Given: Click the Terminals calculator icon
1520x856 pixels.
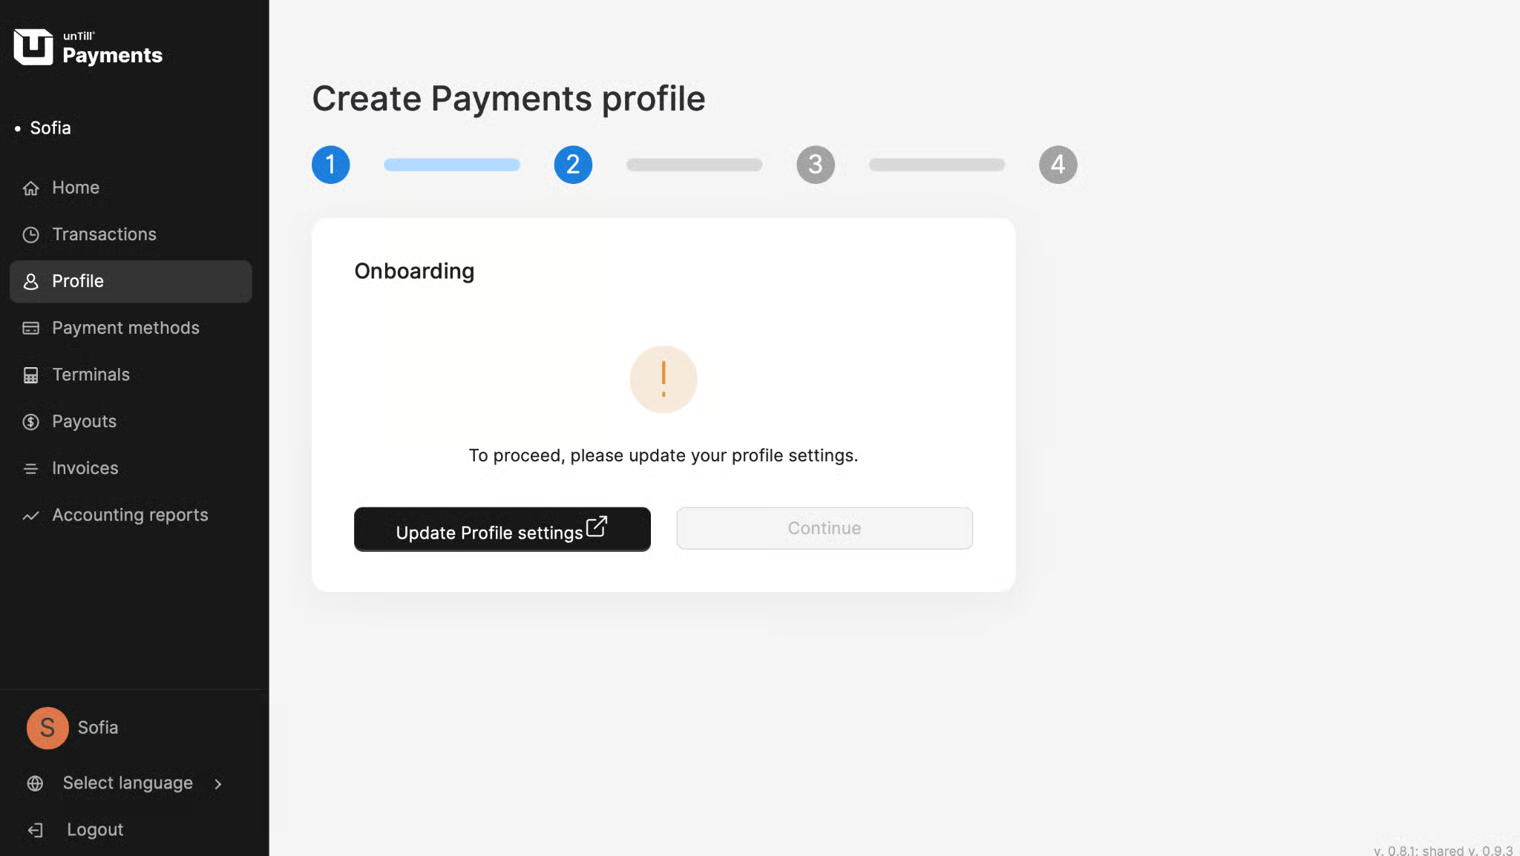Looking at the screenshot, I should coord(31,375).
